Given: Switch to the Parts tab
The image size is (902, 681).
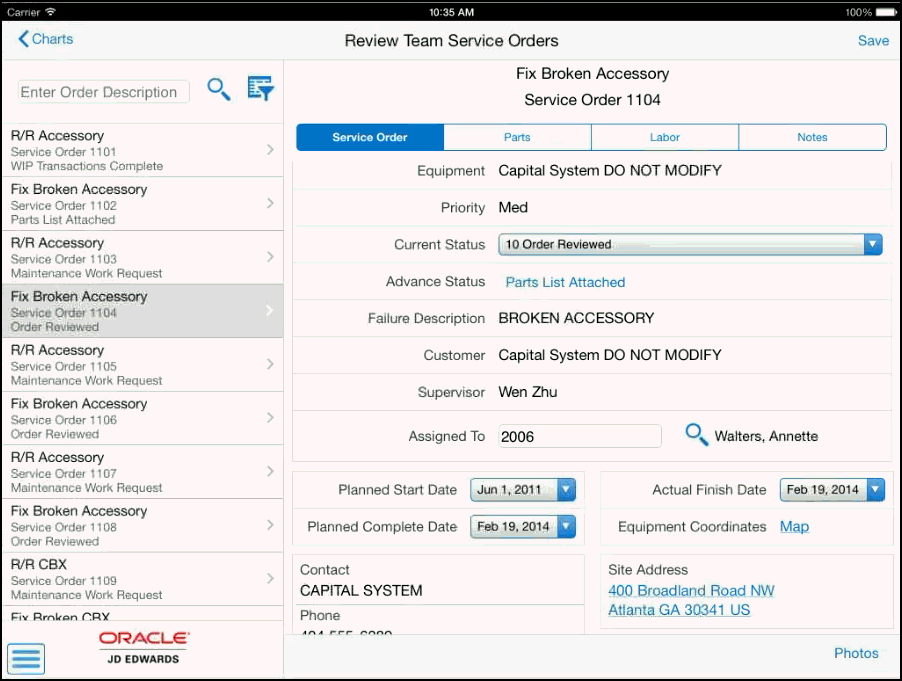Looking at the screenshot, I should [517, 137].
